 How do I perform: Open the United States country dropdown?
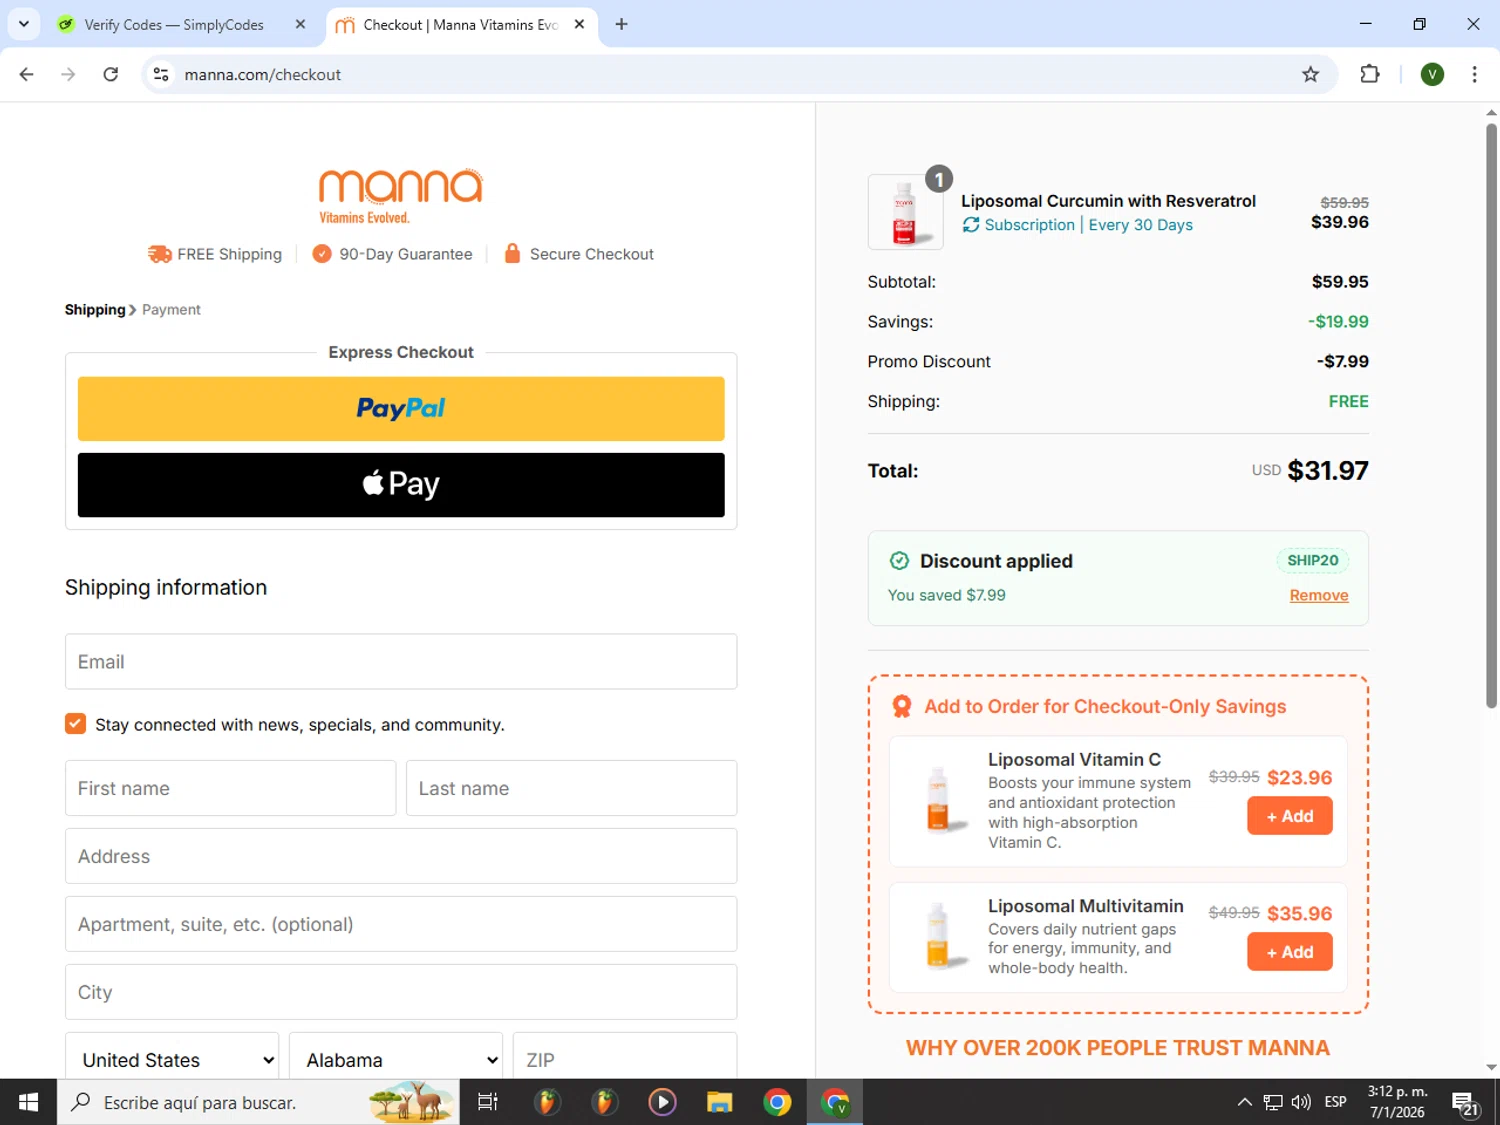[x=172, y=1058]
